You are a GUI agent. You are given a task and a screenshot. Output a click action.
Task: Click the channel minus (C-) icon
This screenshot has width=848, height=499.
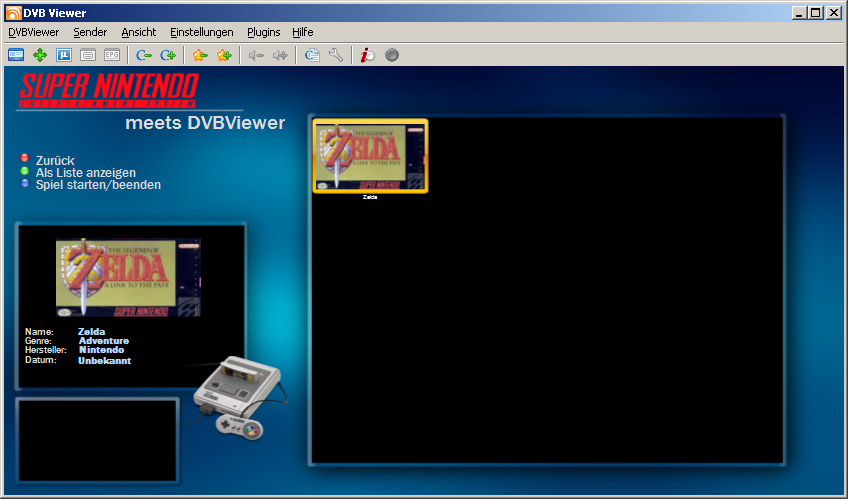click(x=144, y=55)
